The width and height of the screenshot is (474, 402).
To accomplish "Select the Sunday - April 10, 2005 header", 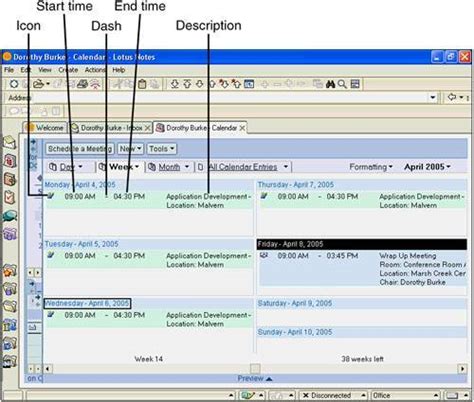I will tap(362, 332).
